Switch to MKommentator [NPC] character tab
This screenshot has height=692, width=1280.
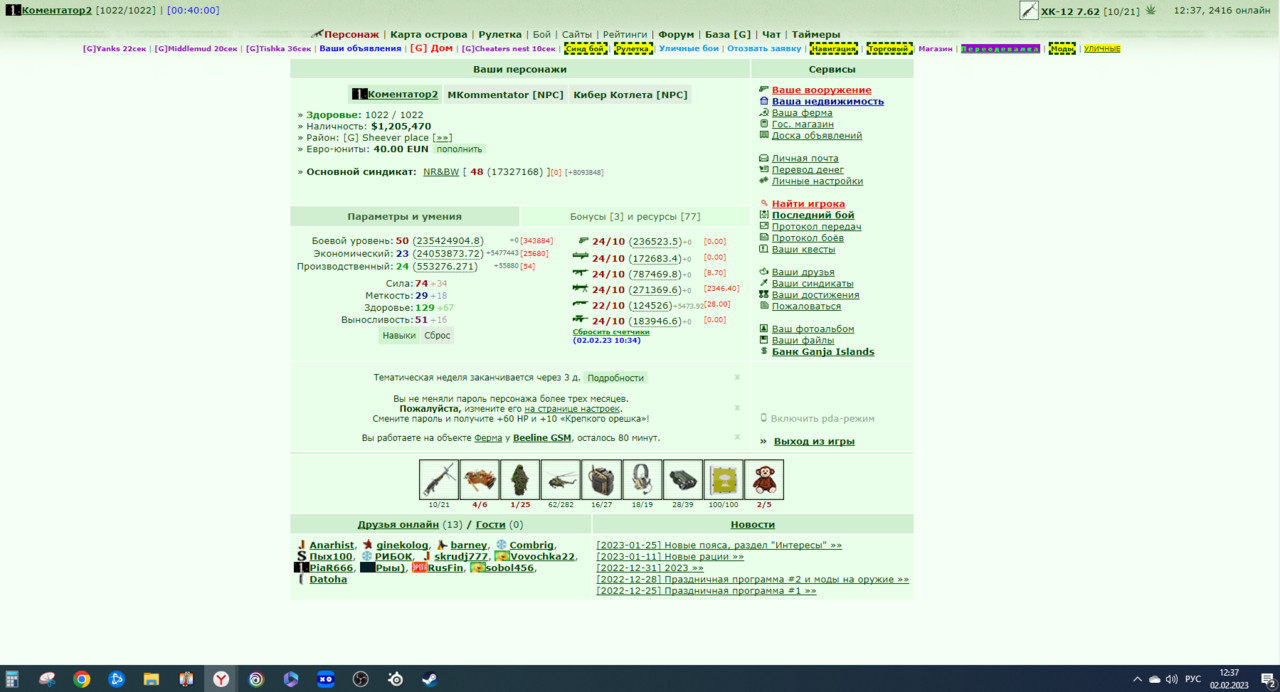[505, 94]
